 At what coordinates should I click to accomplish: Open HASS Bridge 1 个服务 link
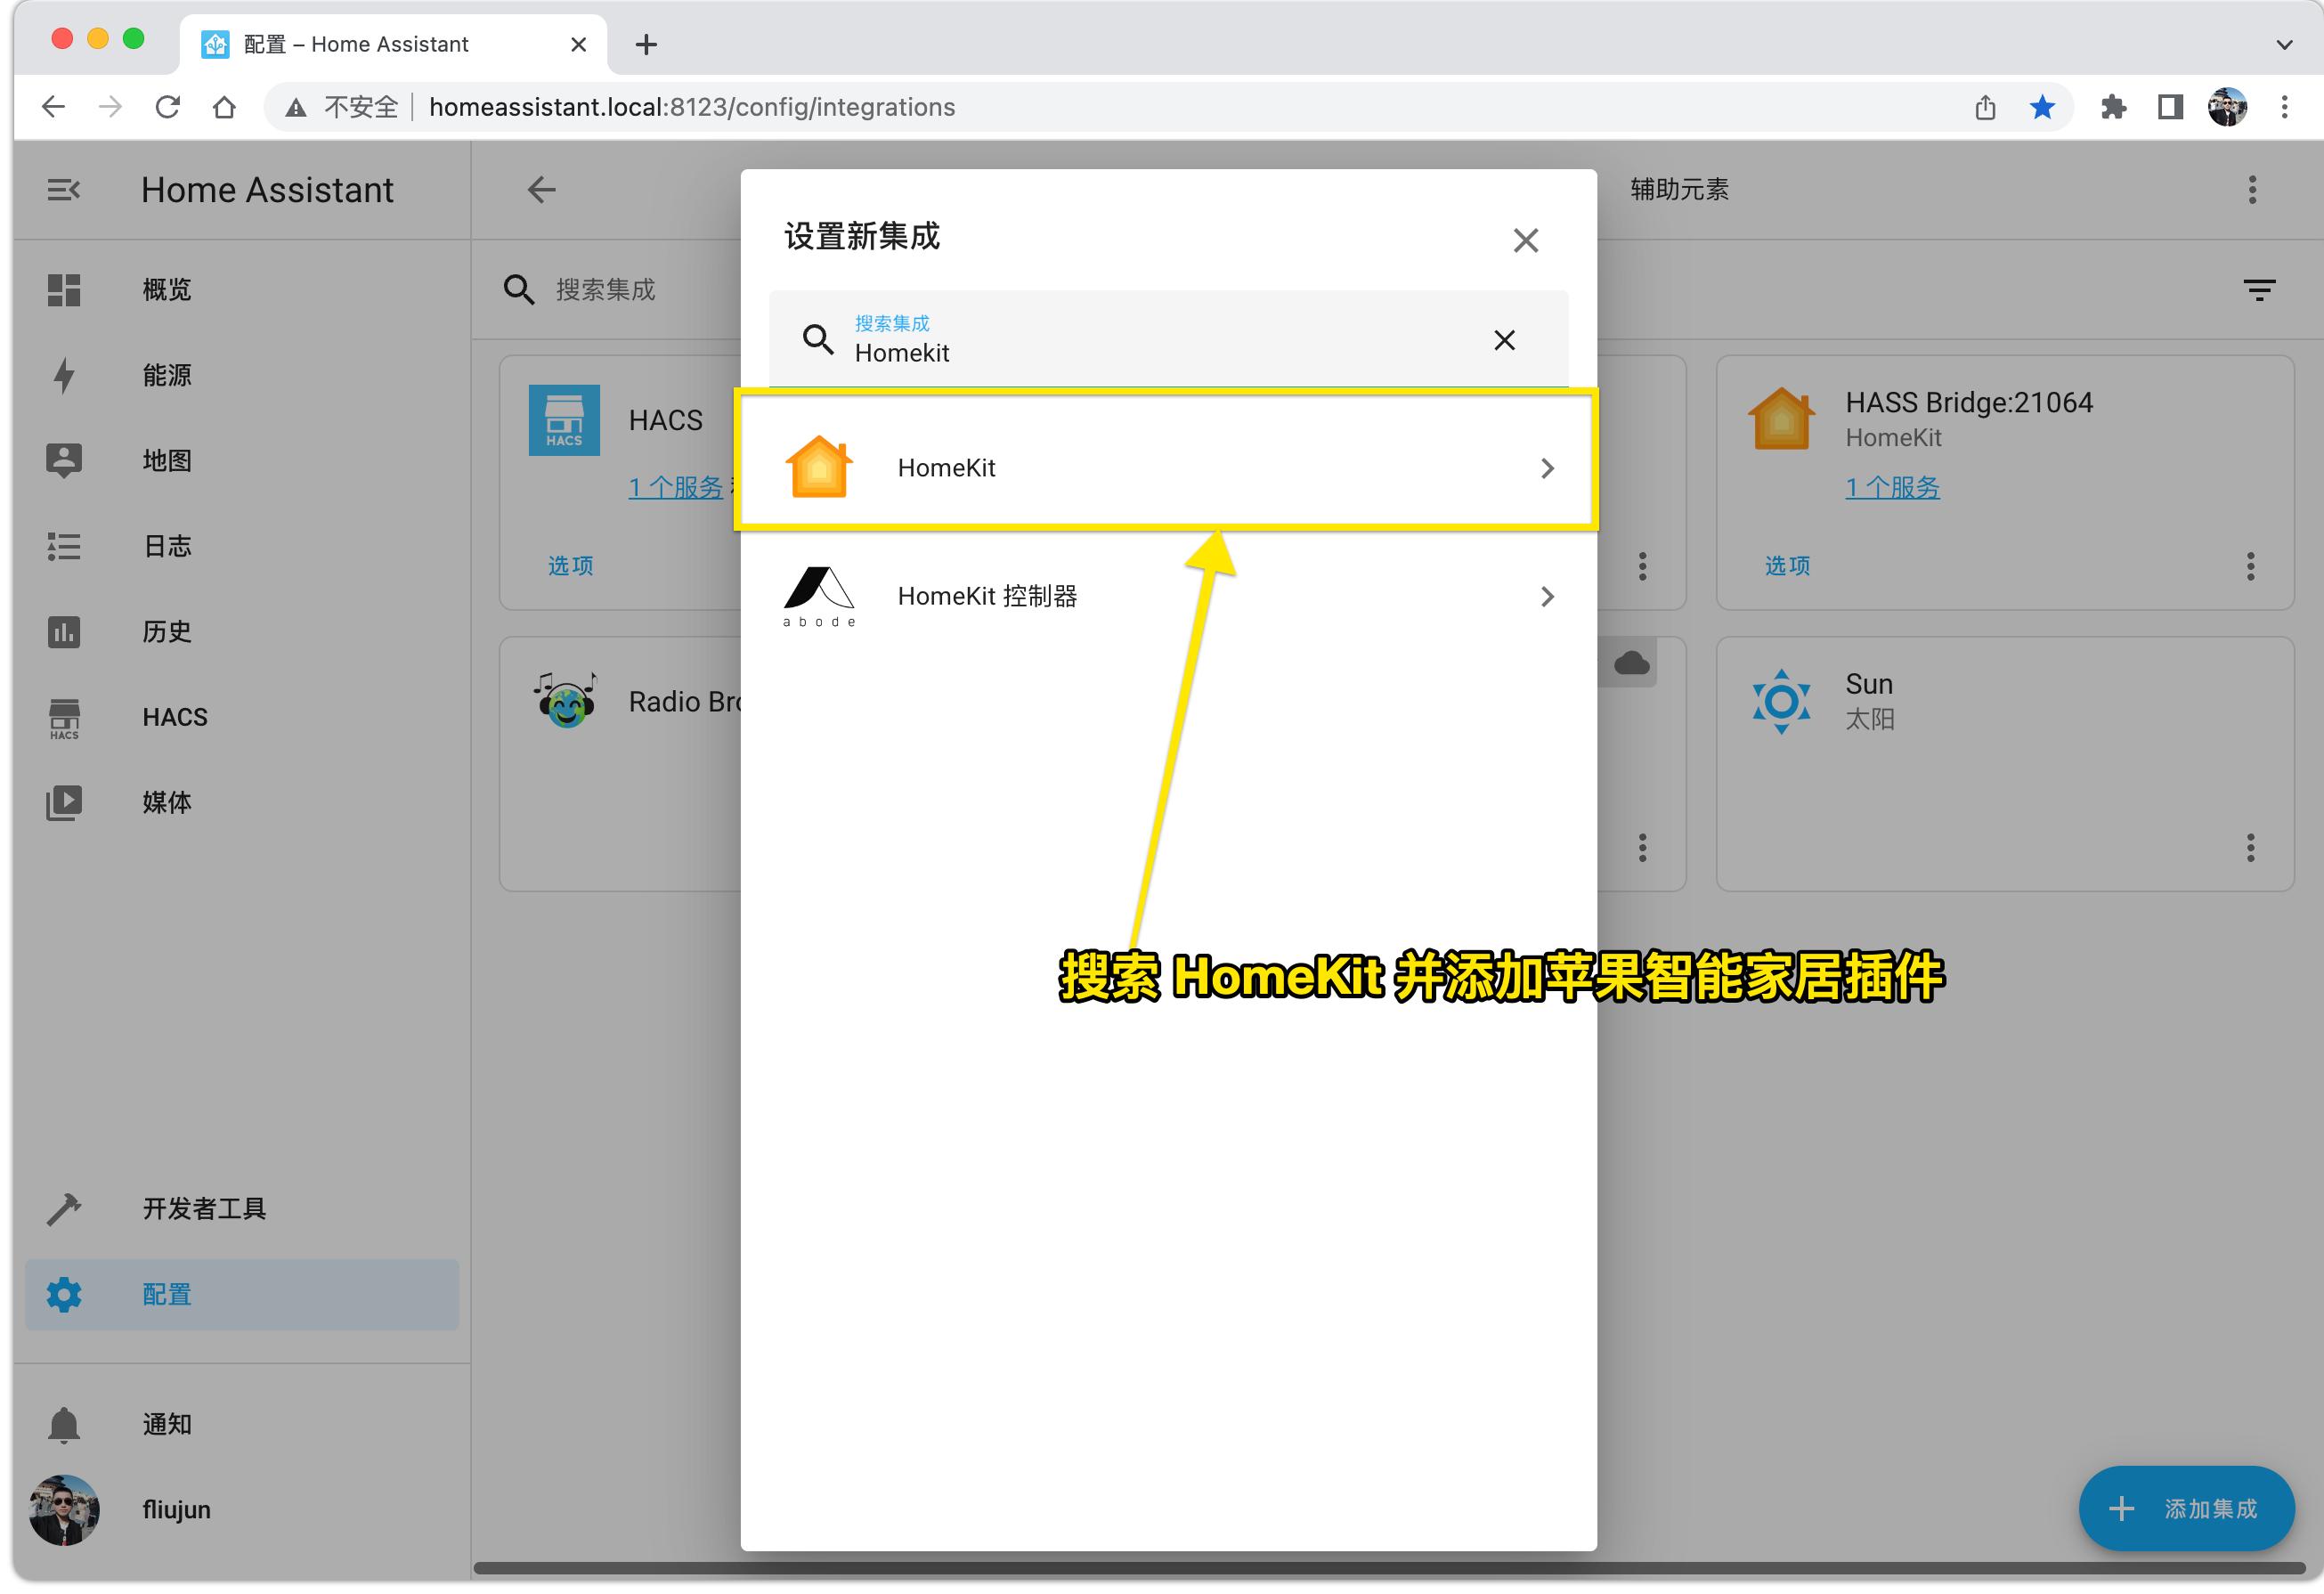point(1892,487)
